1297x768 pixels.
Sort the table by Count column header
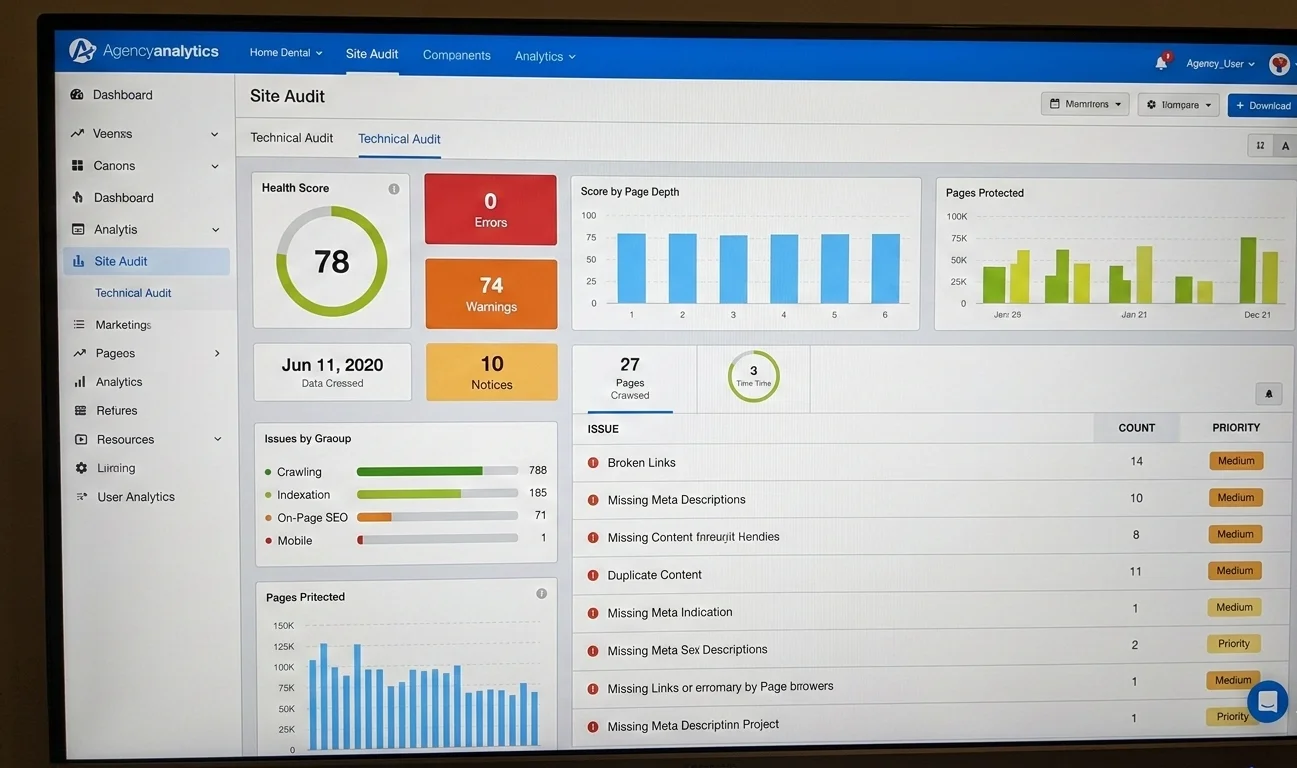click(1136, 428)
